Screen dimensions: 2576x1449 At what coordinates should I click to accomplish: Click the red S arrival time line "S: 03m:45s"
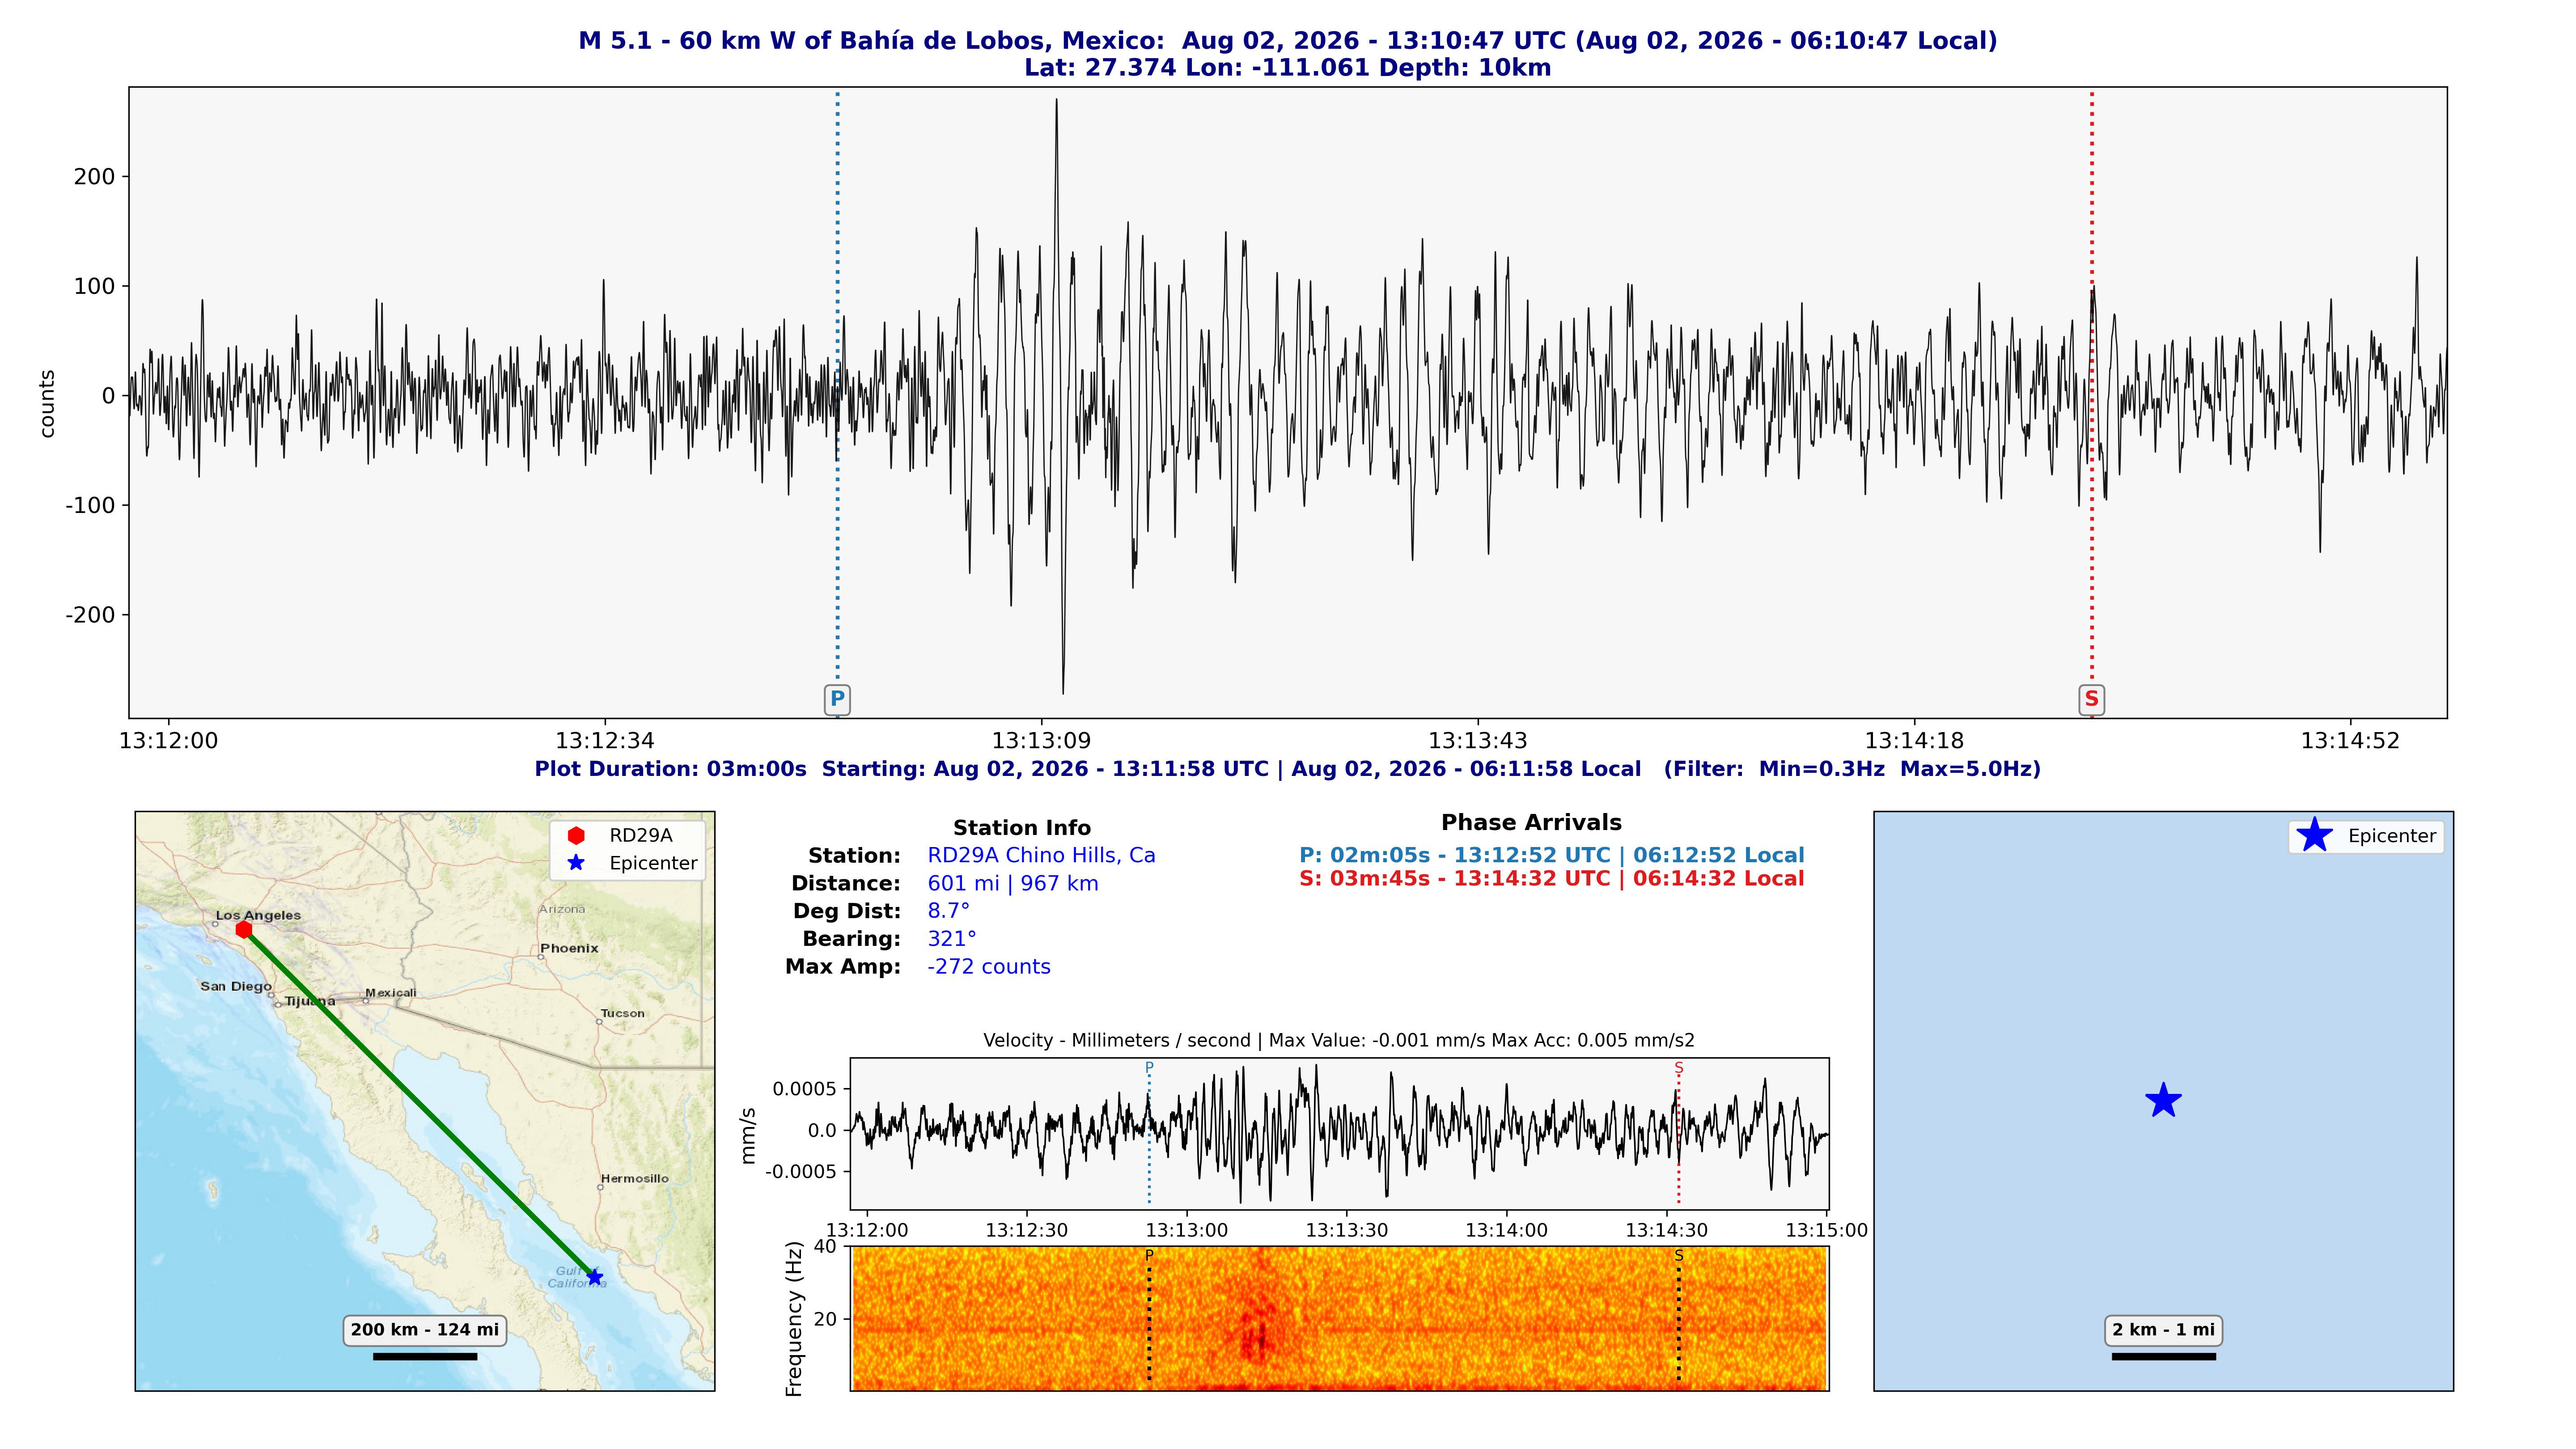coord(1552,879)
